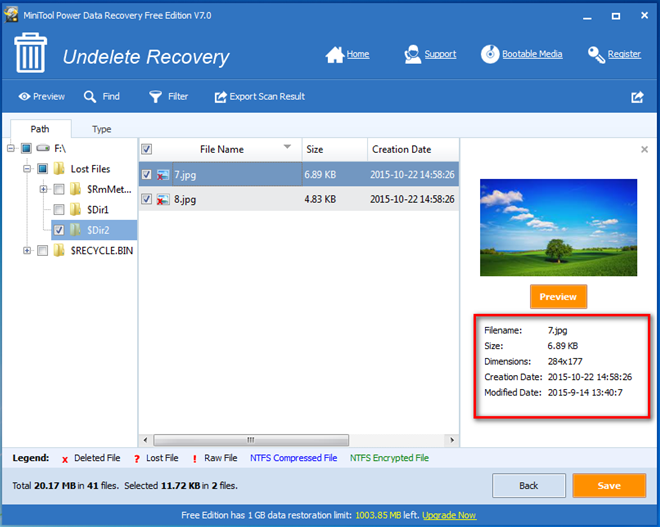
Task: Toggle the F:\ drive checkbox
Action: (26, 148)
